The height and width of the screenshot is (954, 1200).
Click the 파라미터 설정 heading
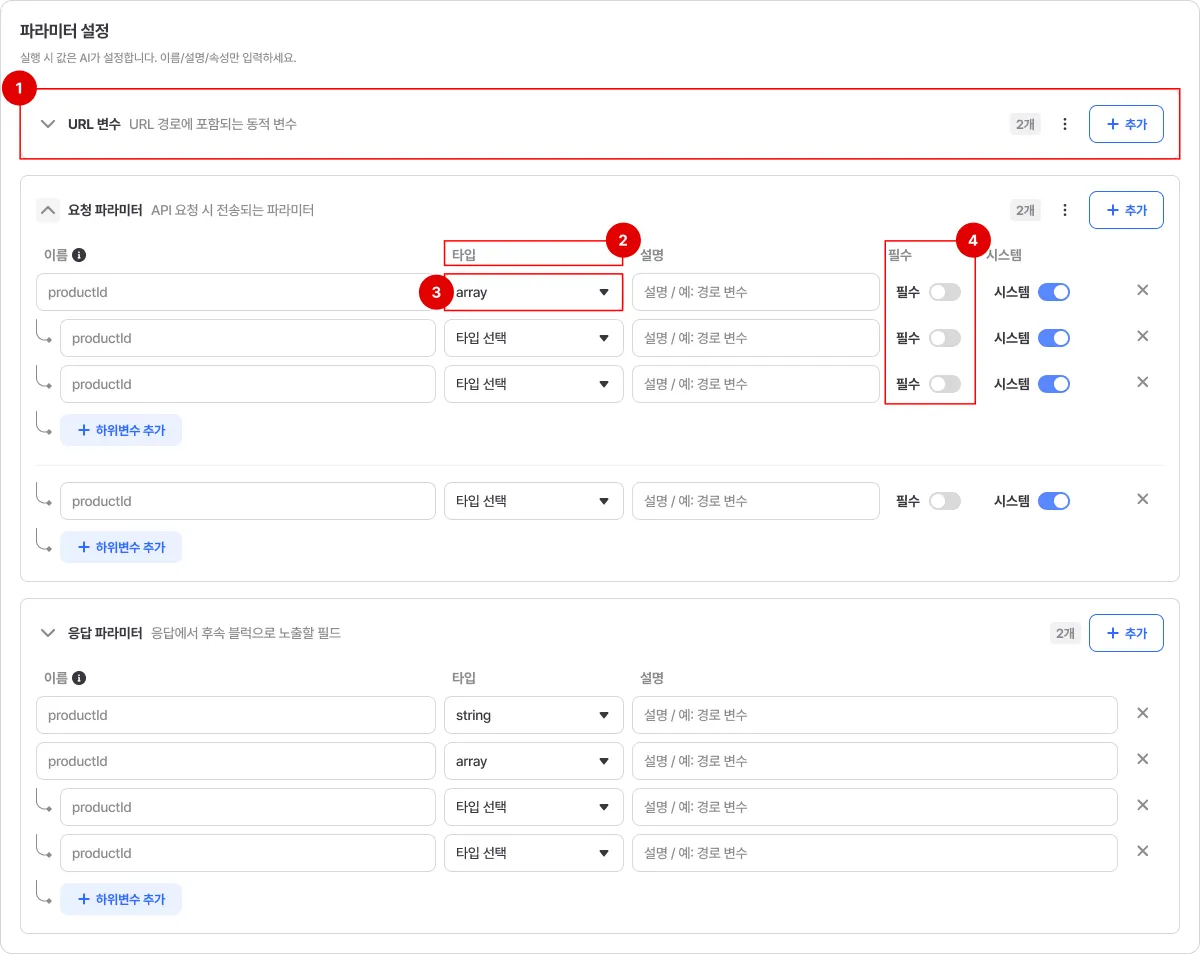pyautogui.click(x=64, y=30)
